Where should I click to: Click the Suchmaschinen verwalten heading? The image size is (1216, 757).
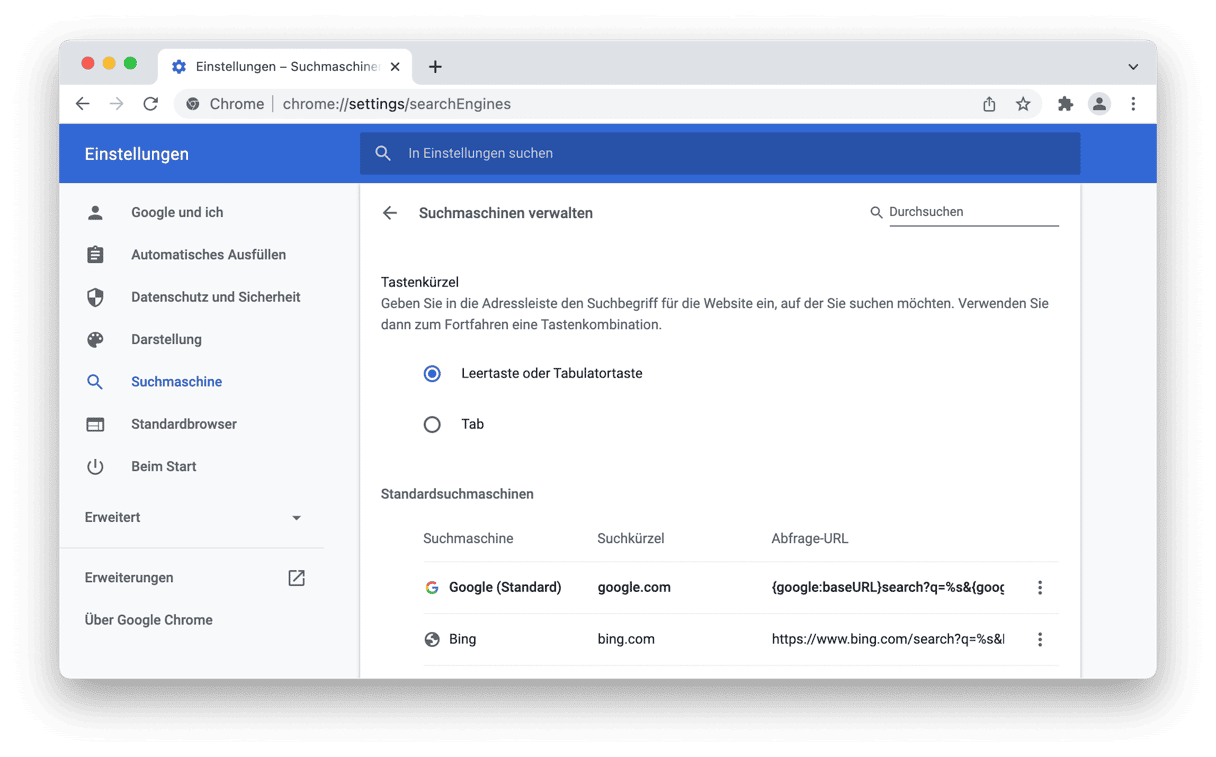pyautogui.click(x=506, y=213)
